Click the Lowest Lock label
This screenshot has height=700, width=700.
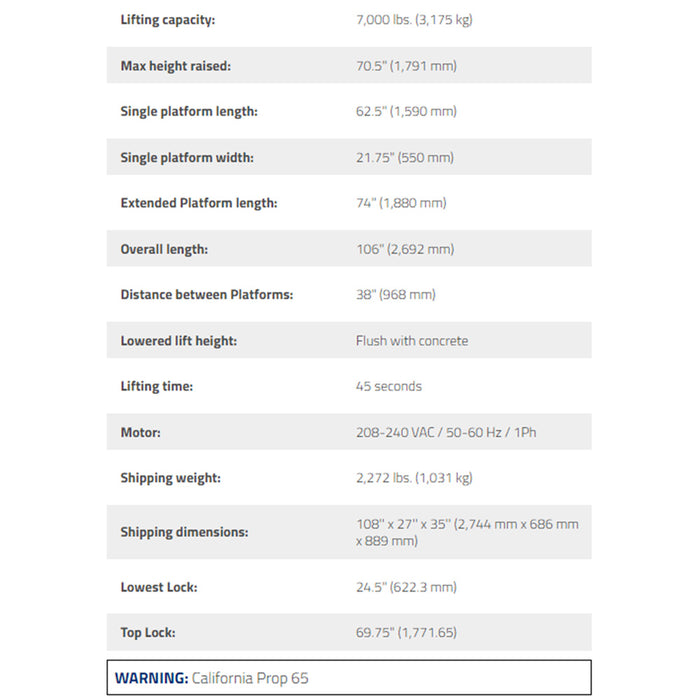tap(159, 587)
